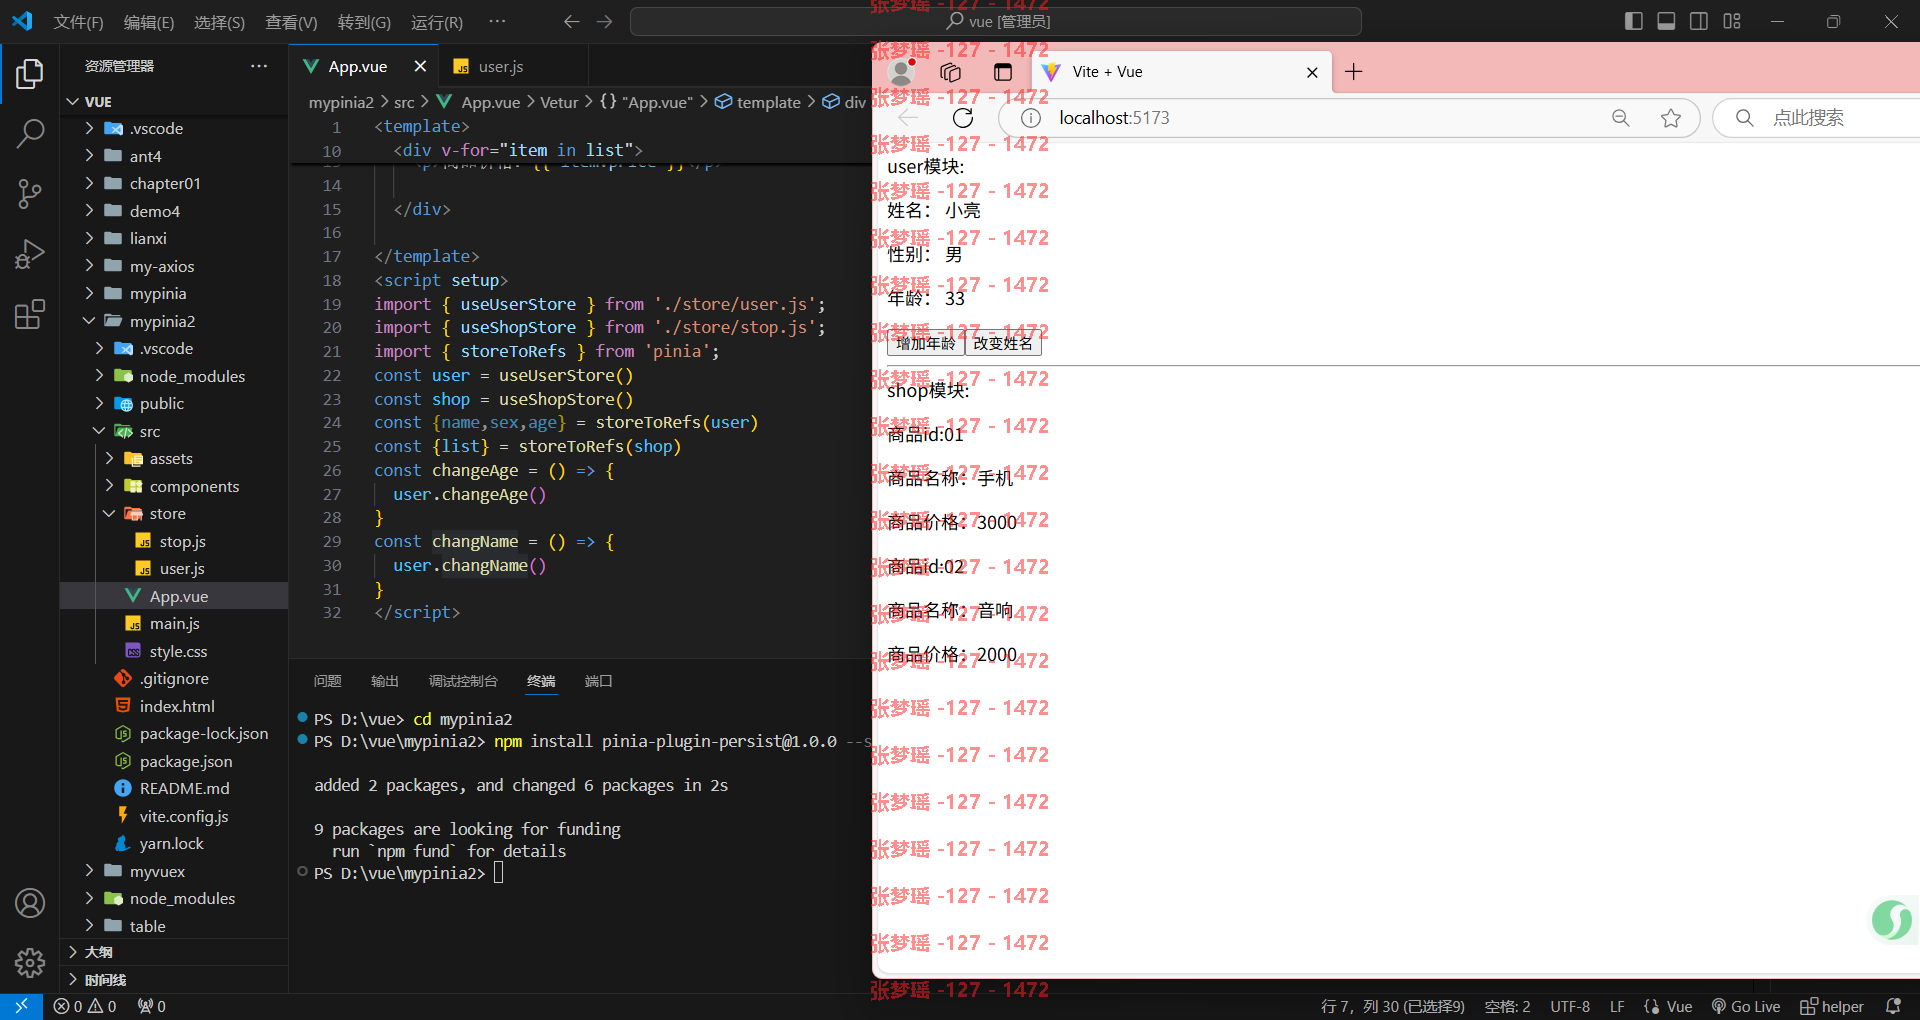Click the 改变姓名 button in browser
The height and width of the screenshot is (1020, 1920).
1003,343
